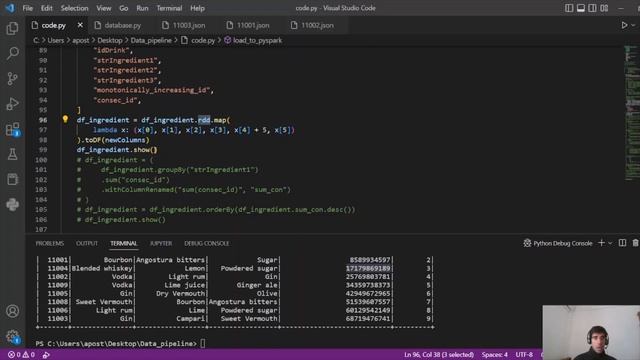This screenshot has height=360, width=640.
Task: Open the Testing flask view
Action: [x=12, y=154]
